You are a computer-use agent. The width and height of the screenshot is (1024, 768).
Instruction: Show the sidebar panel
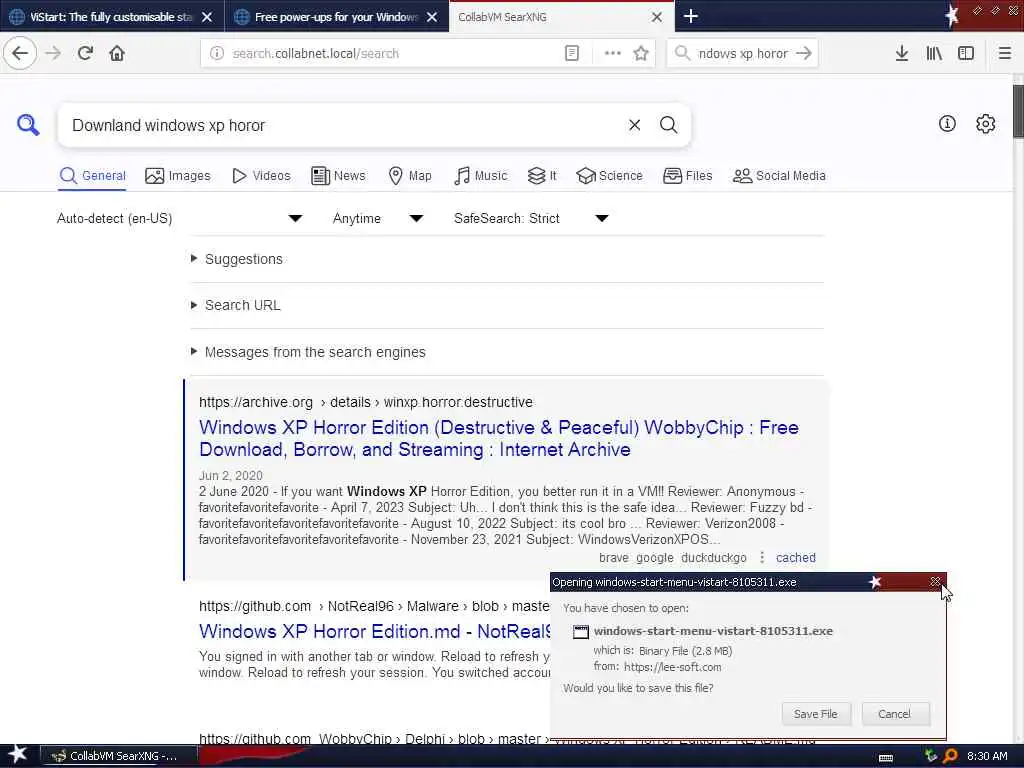tap(966, 54)
